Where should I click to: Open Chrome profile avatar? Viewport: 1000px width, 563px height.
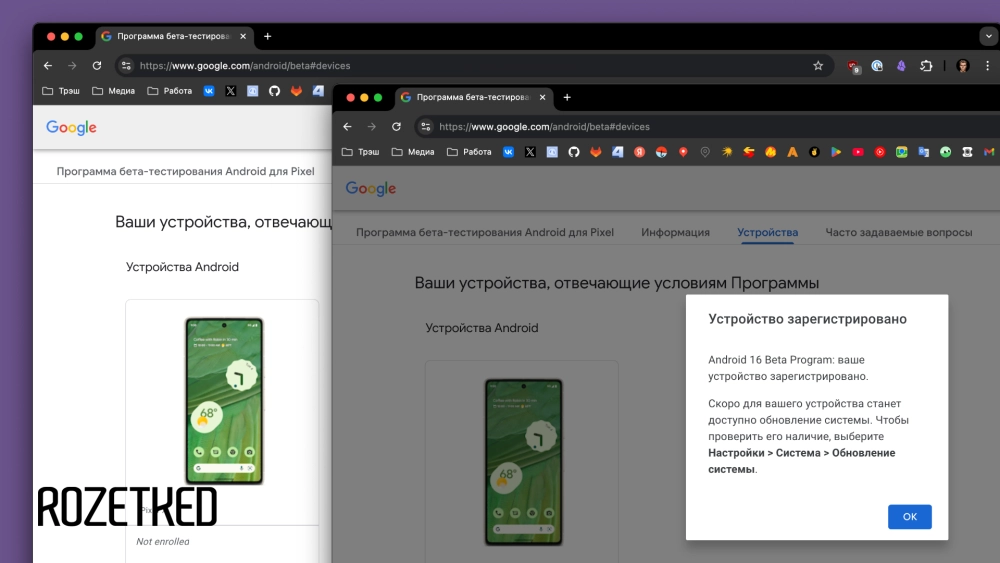pos(963,66)
